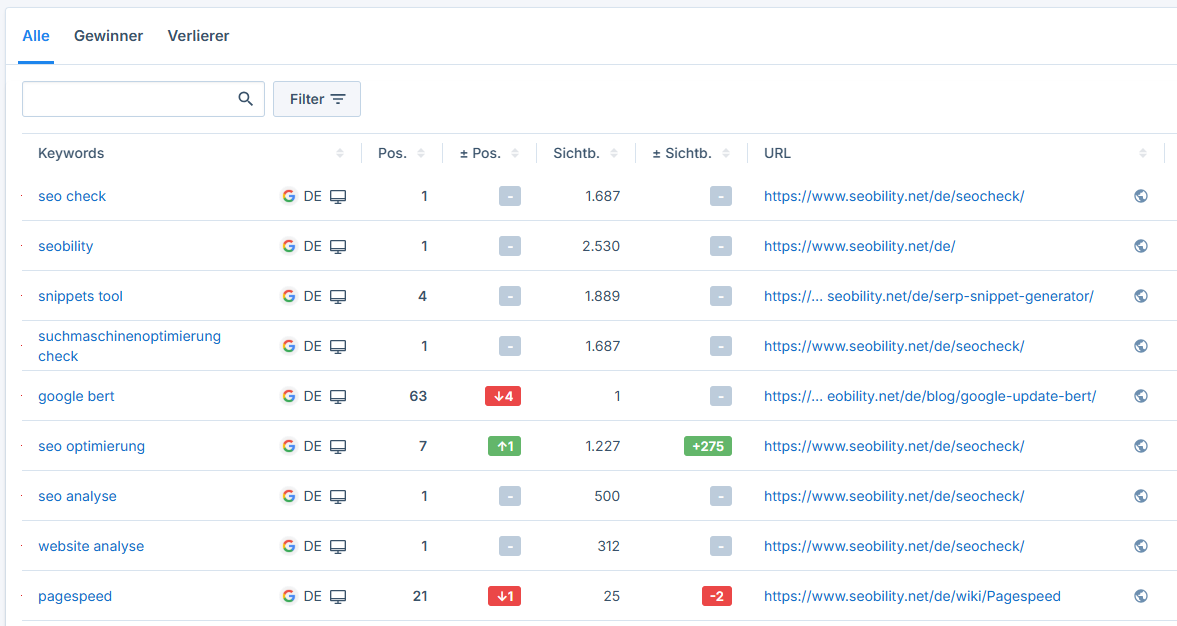Click visibility value 312
This screenshot has height=626, width=1177.
(x=609, y=546)
